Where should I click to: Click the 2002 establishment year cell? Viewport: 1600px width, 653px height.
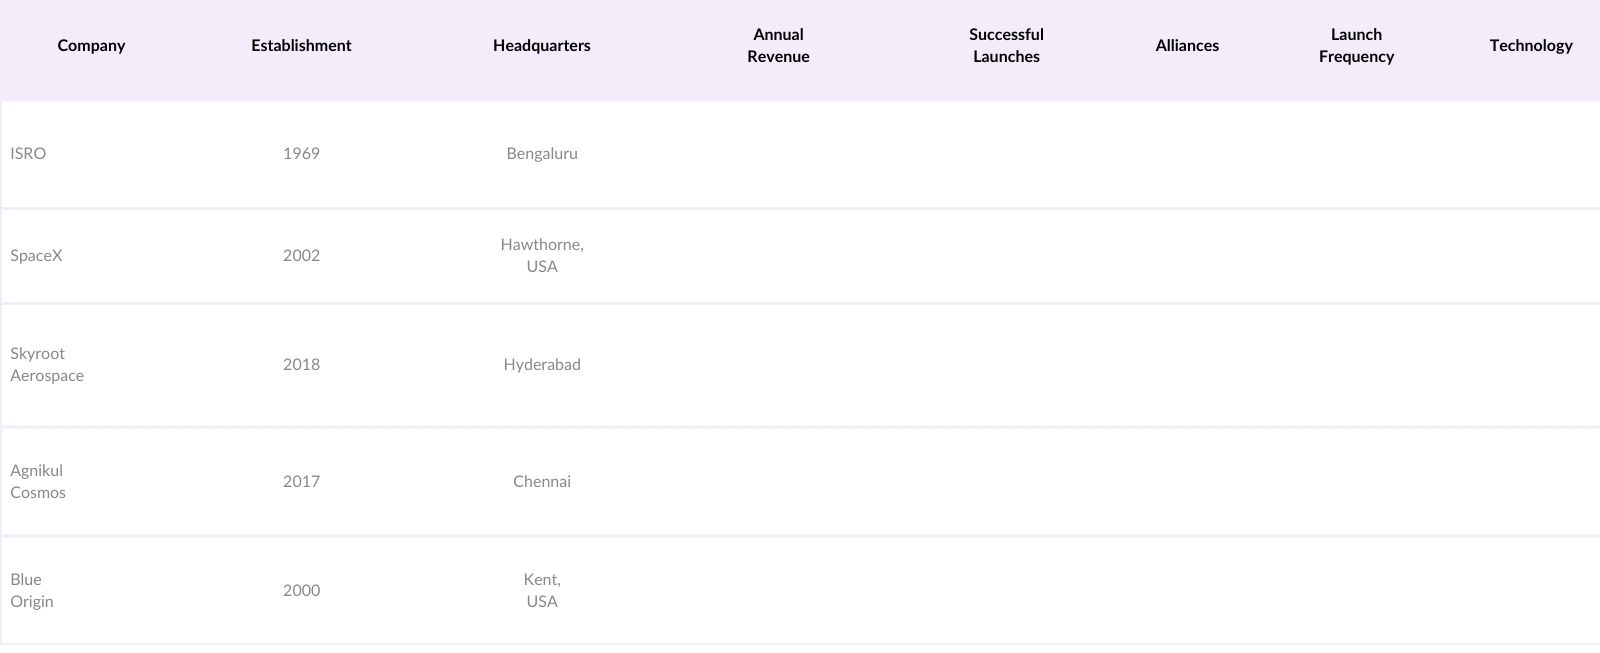pos(301,255)
